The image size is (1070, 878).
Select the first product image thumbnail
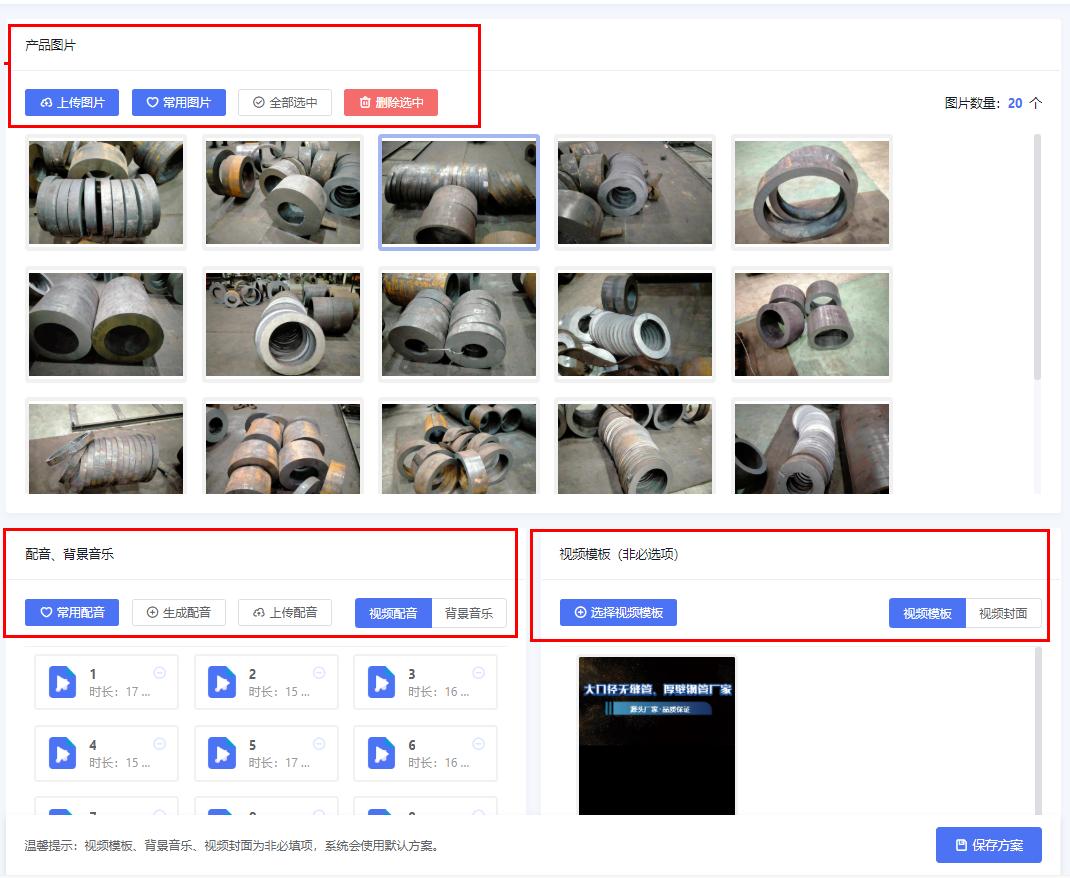(x=105, y=190)
